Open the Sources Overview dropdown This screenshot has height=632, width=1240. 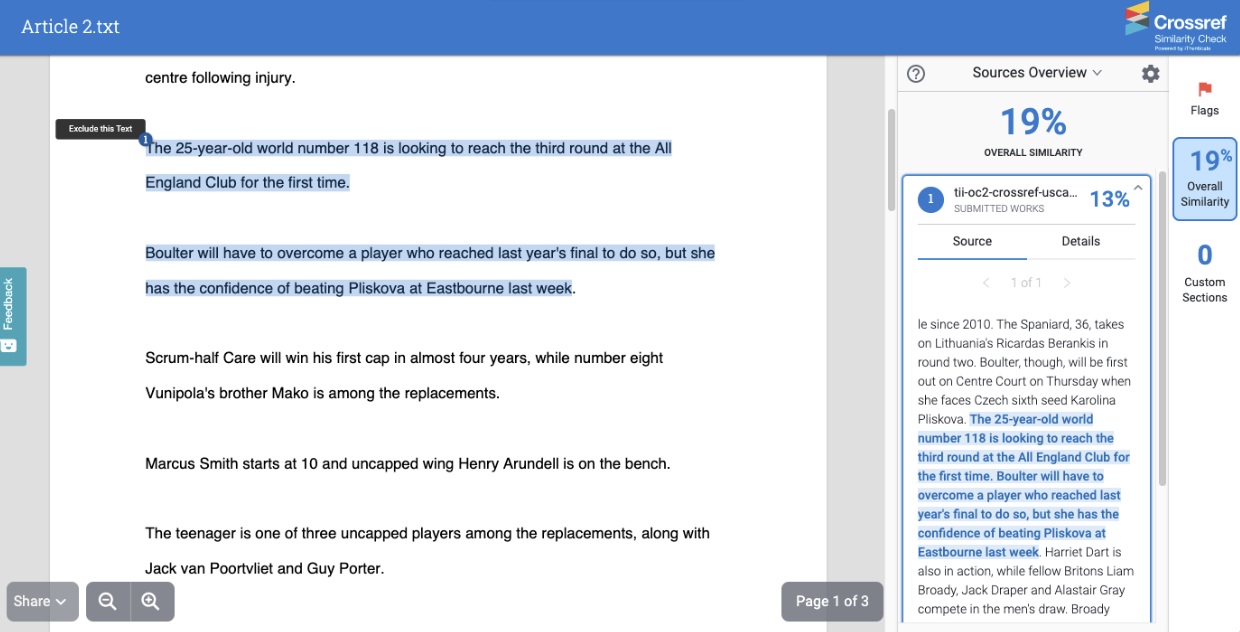tap(1037, 73)
